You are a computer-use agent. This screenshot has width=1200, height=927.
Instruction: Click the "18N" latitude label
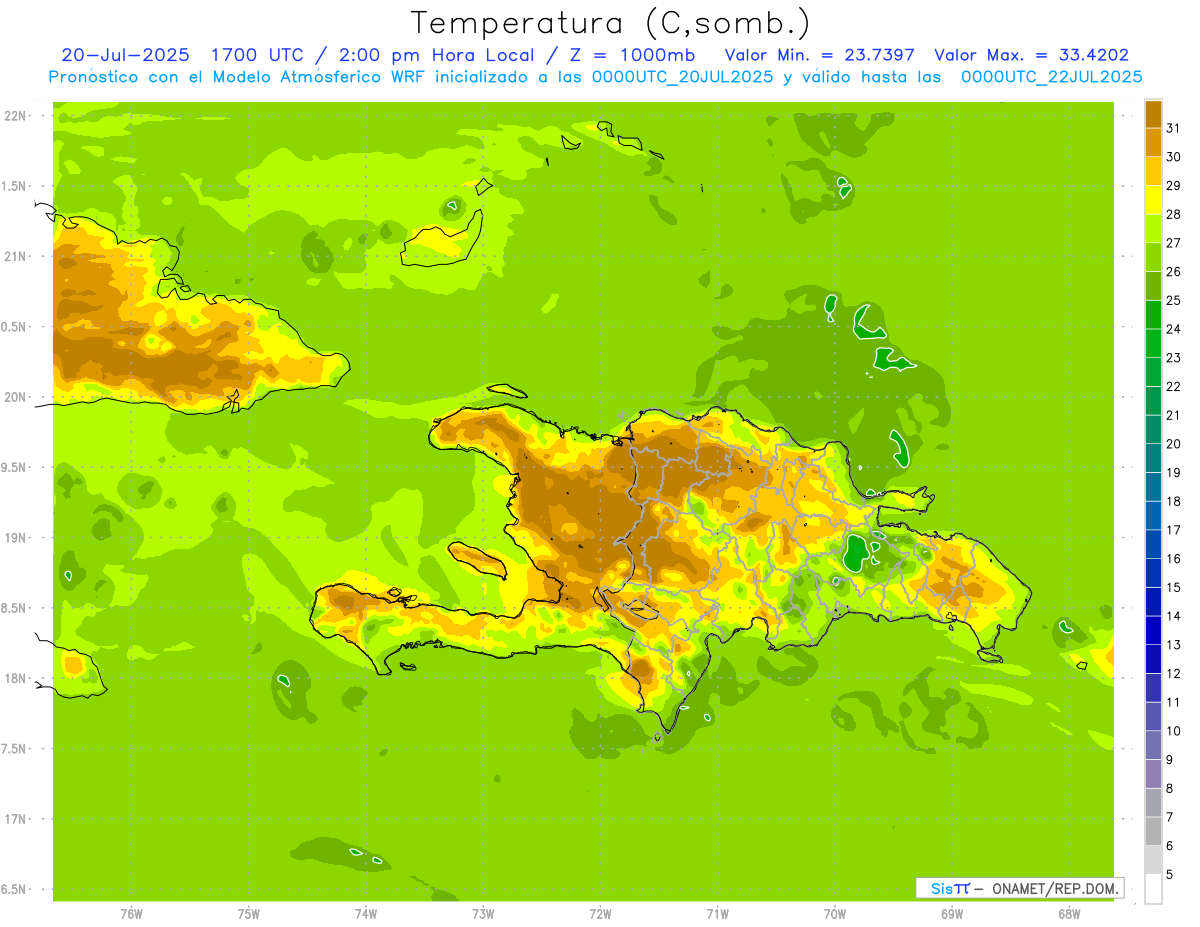click(x=16, y=678)
